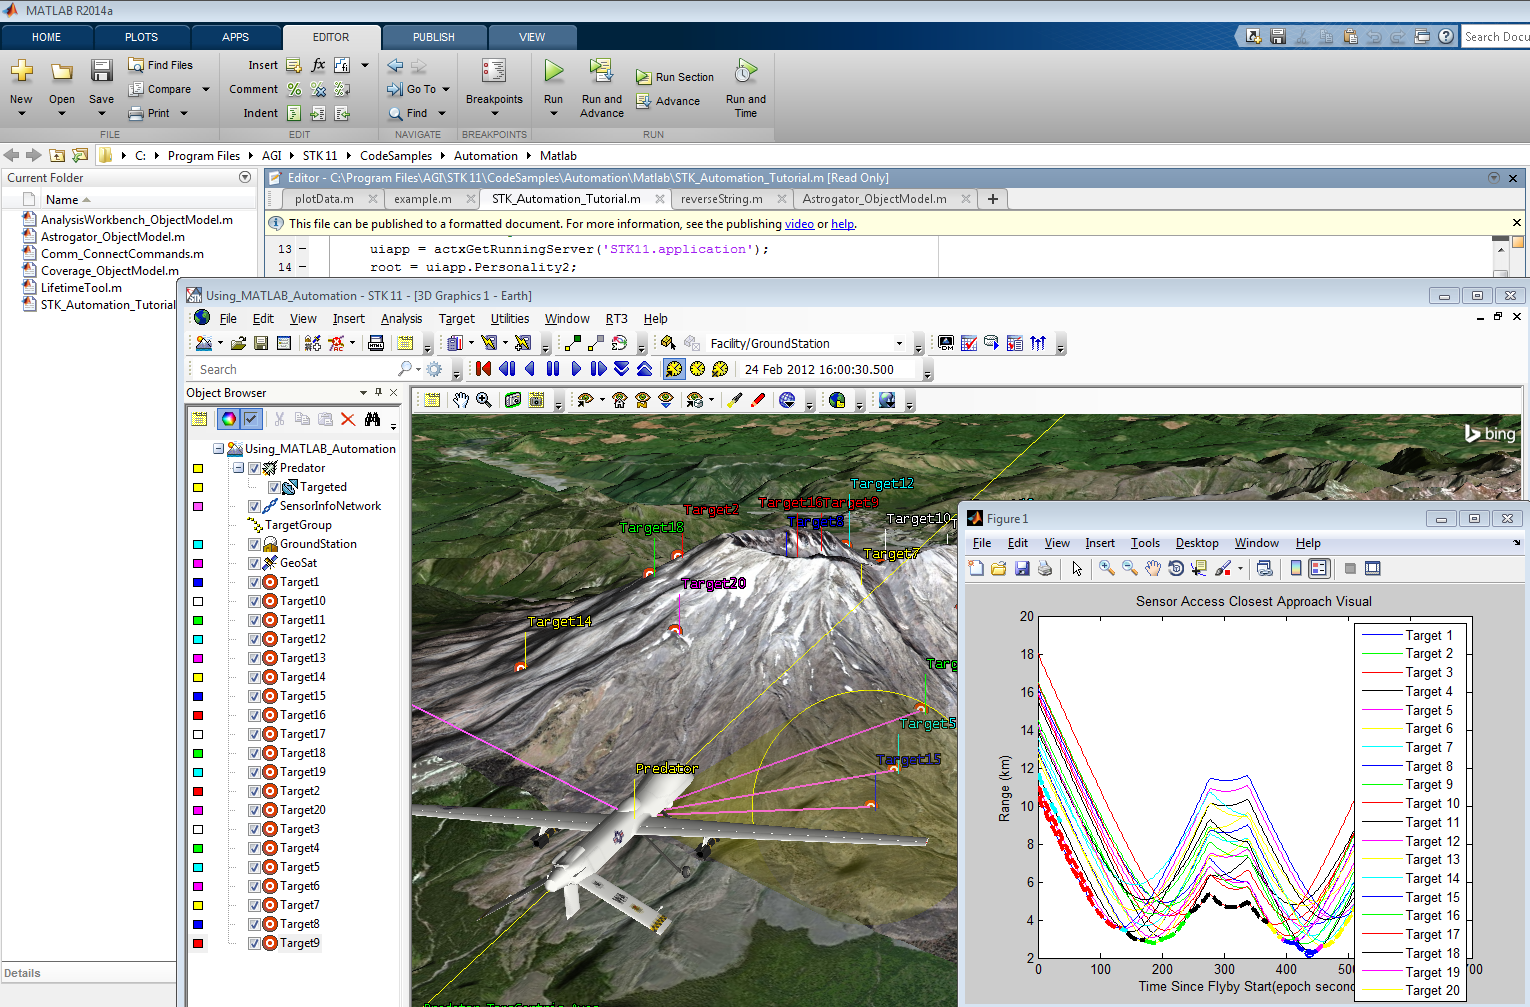Screen dimensions: 1530x1007
Task: Click the blue color swatch beside Target1
Action: click(x=198, y=582)
